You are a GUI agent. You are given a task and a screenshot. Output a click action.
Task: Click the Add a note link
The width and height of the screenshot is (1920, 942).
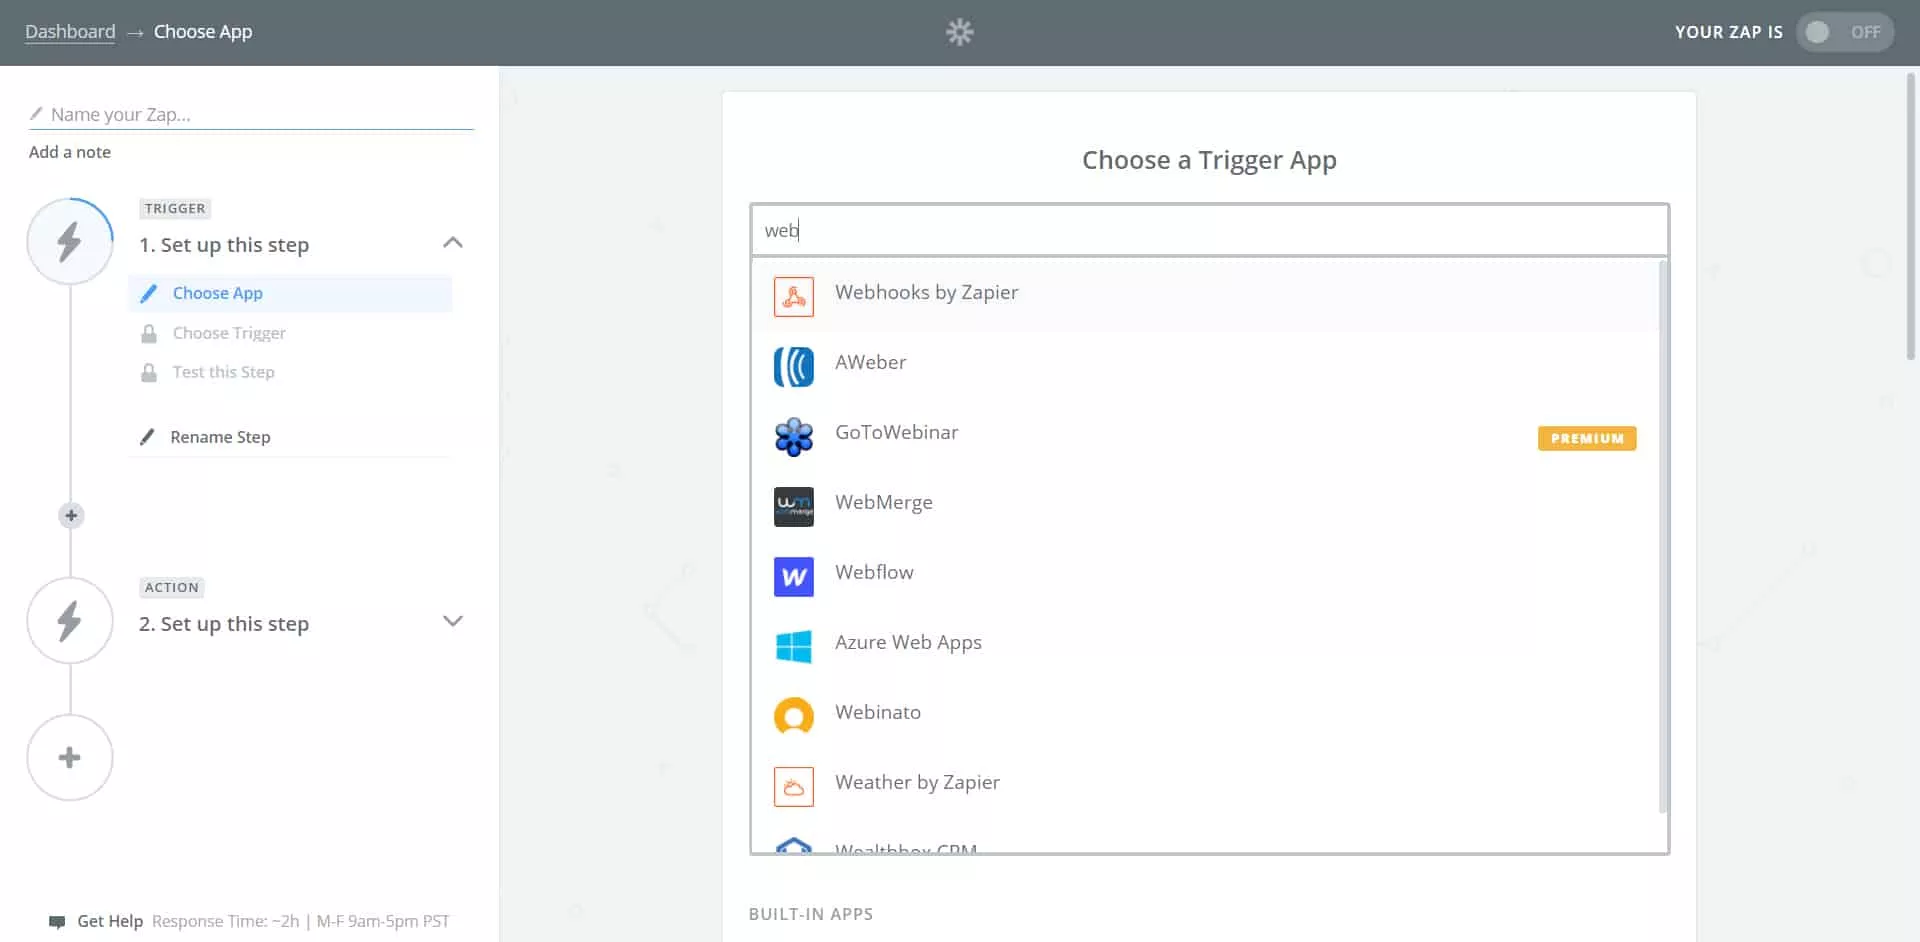click(70, 152)
